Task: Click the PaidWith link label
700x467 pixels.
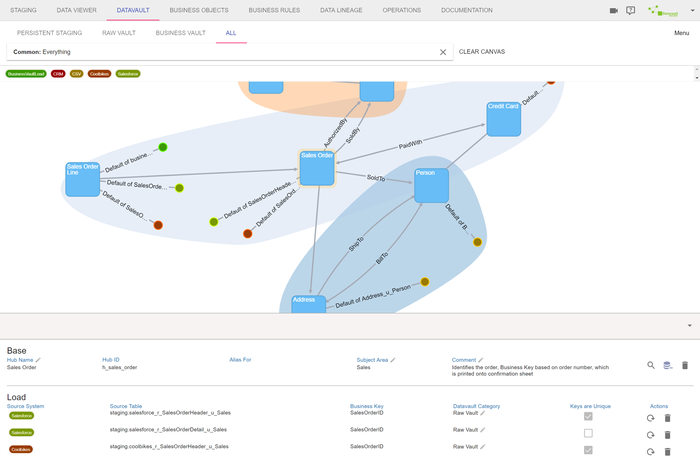Action: click(410, 144)
